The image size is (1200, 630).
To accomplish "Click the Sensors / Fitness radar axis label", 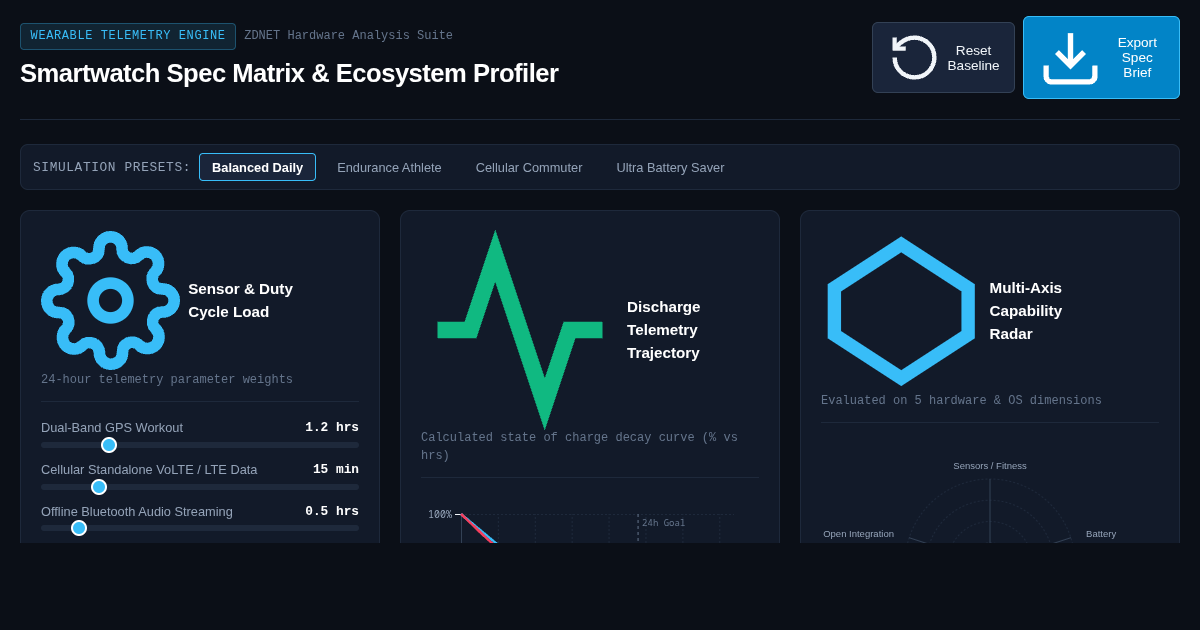I will [990, 466].
